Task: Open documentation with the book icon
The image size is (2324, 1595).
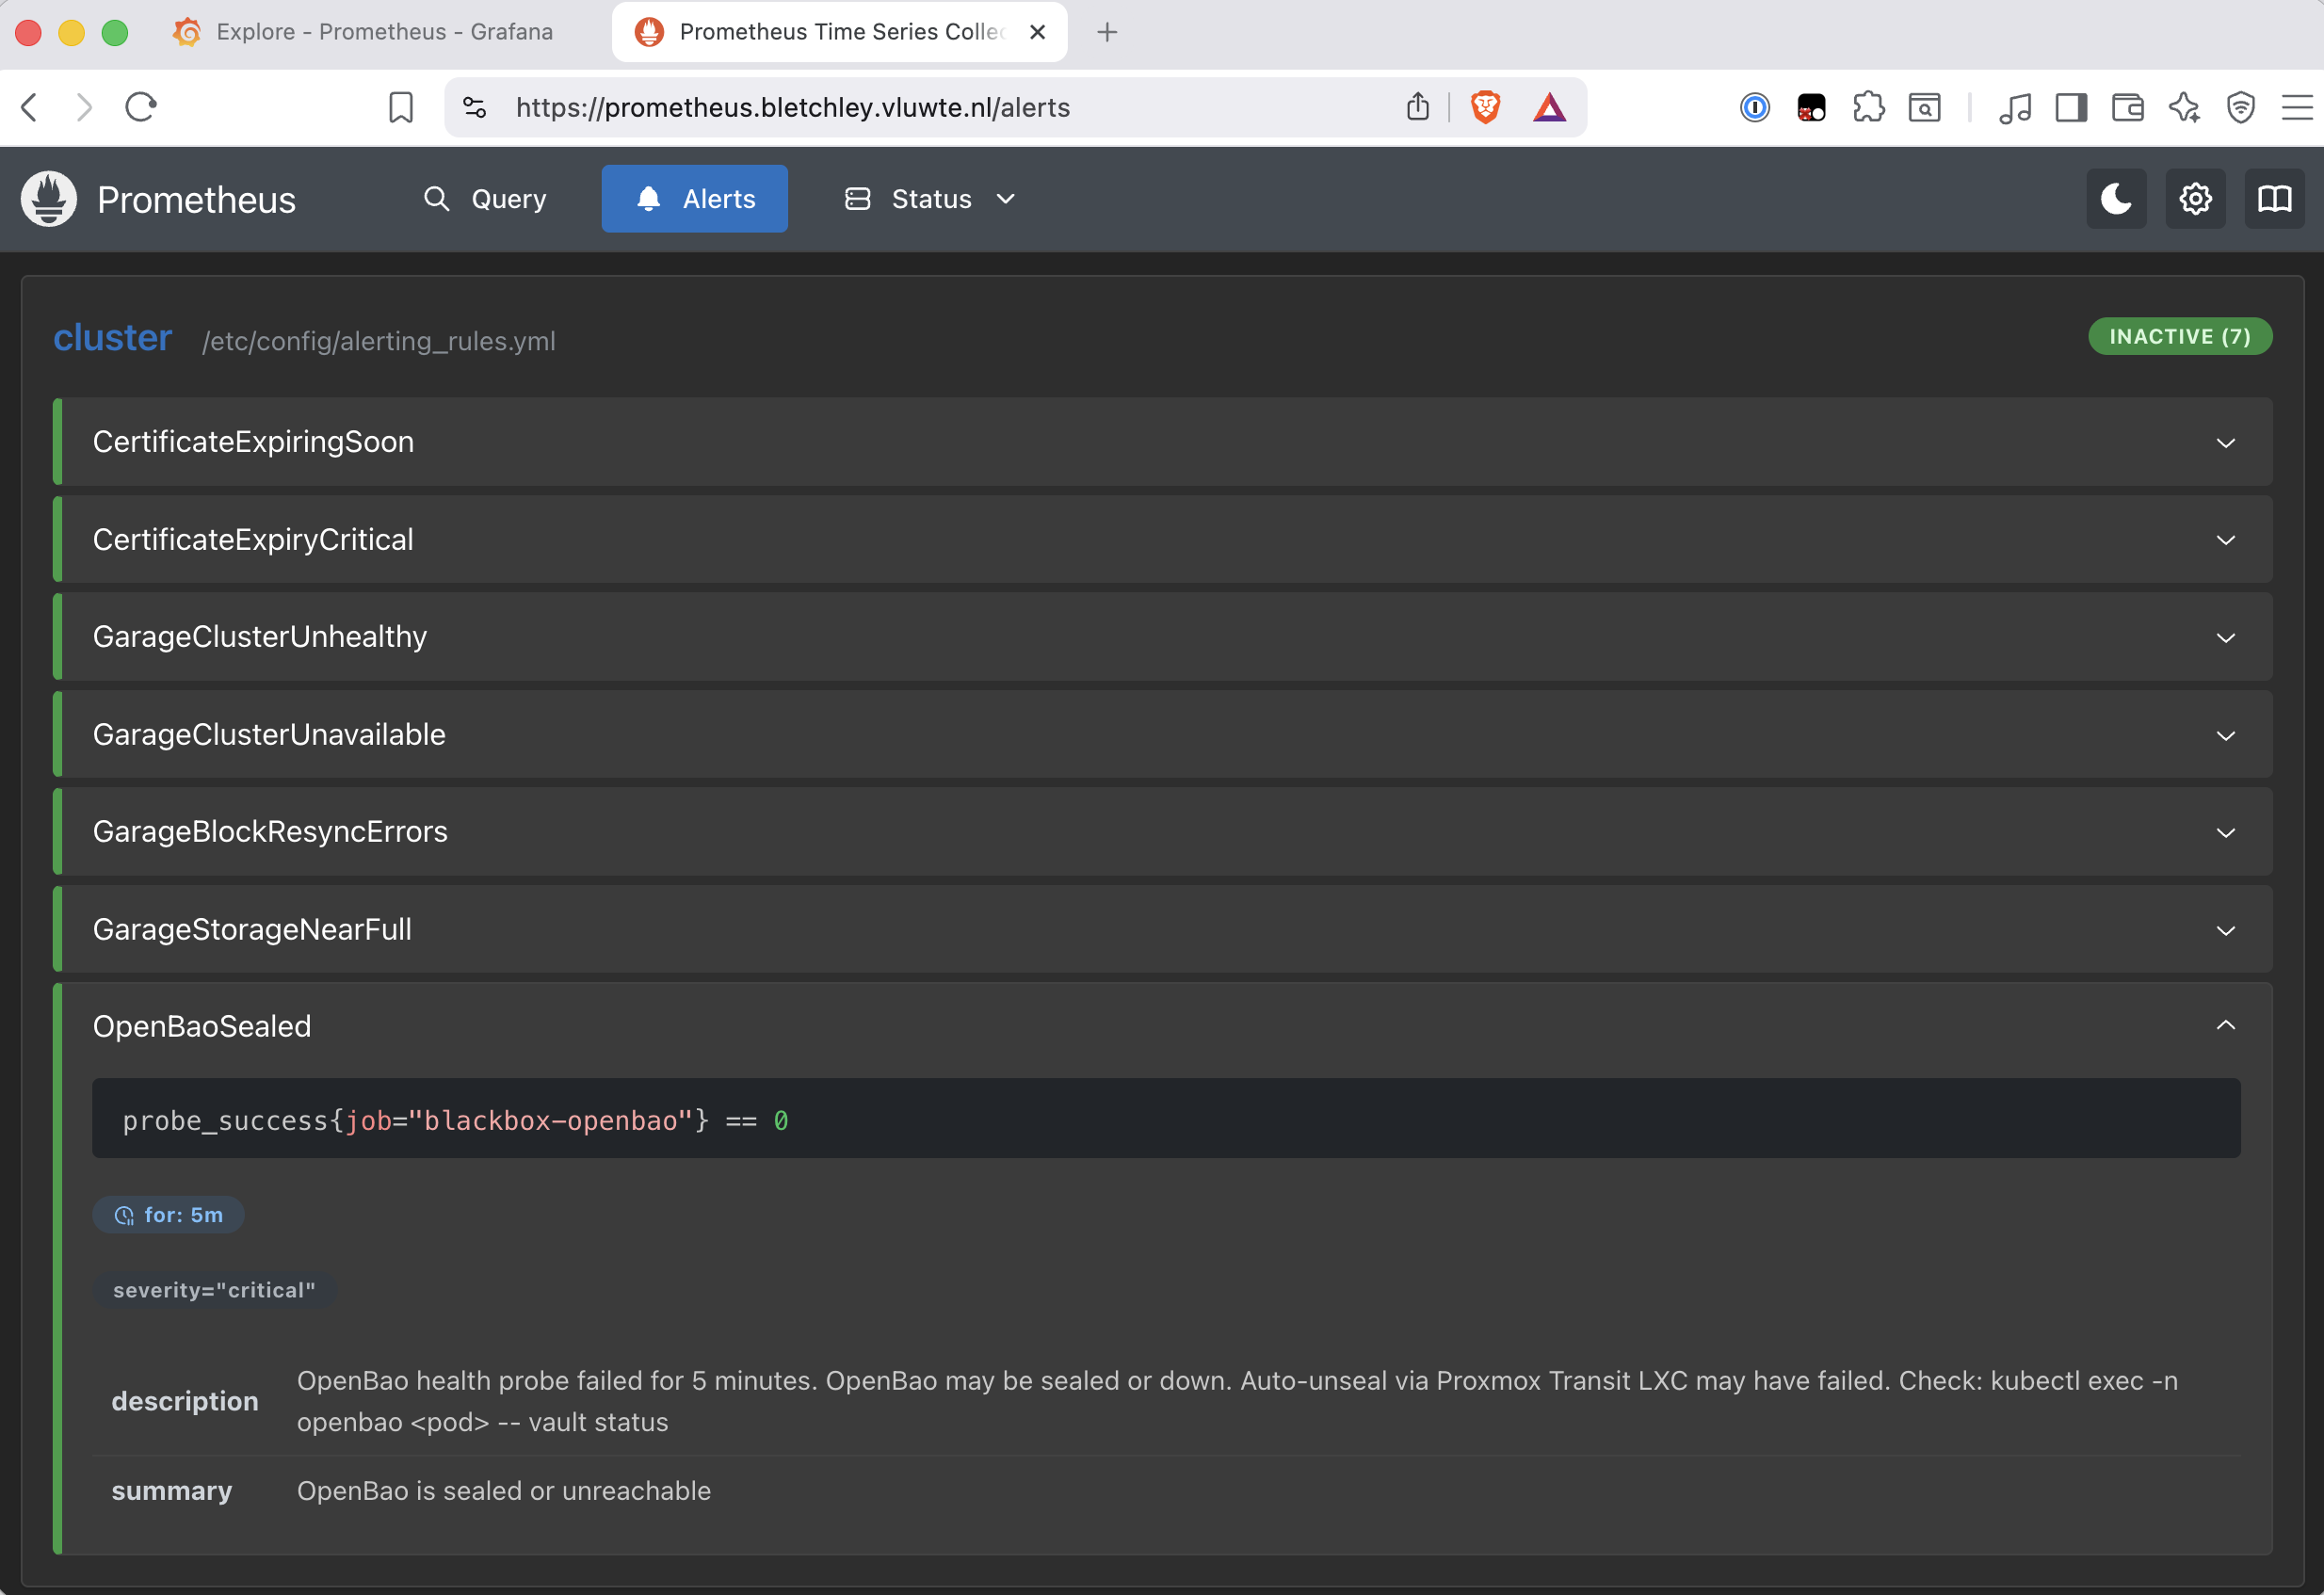Action: 2274,199
